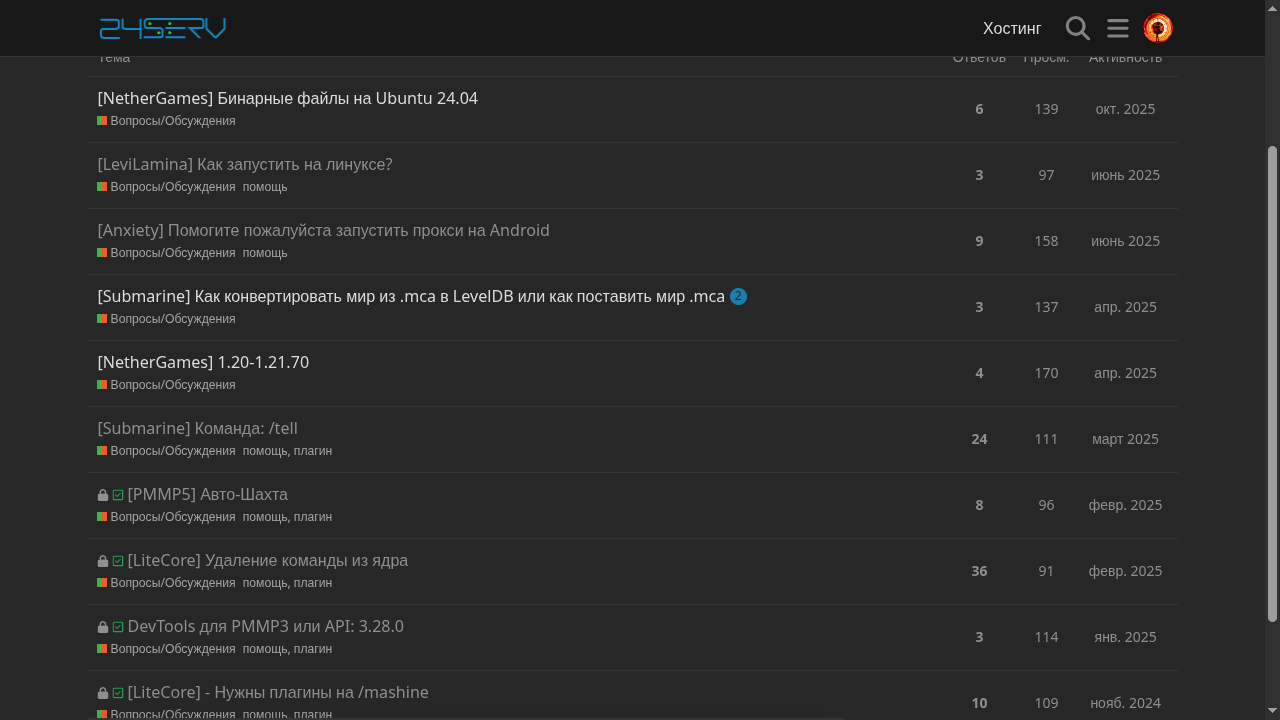Open NetherGames Ubuntu 24.04 binaries topic
This screenshot has height=720, width=1280.
(287, 98)
